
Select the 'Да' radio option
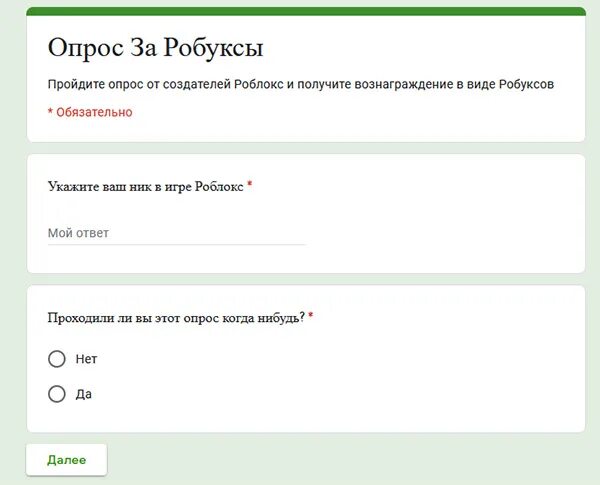57,394
